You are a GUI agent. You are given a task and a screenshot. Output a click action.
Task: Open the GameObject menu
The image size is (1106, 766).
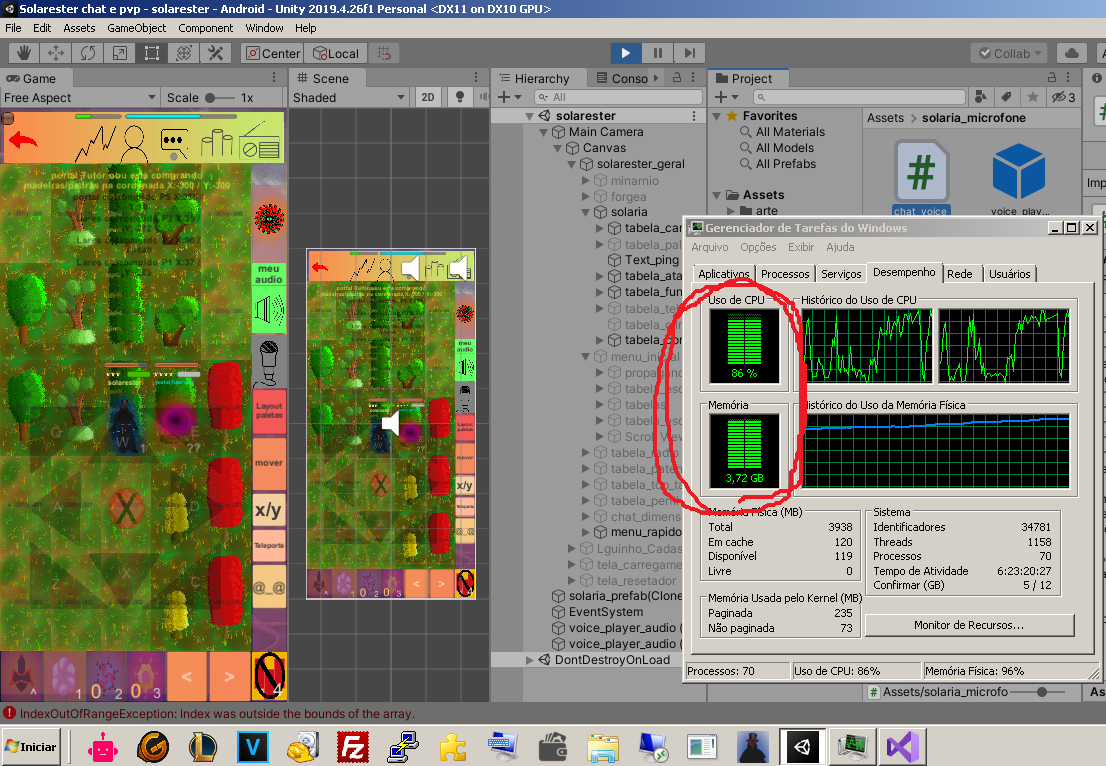click(x=137, y=28)
